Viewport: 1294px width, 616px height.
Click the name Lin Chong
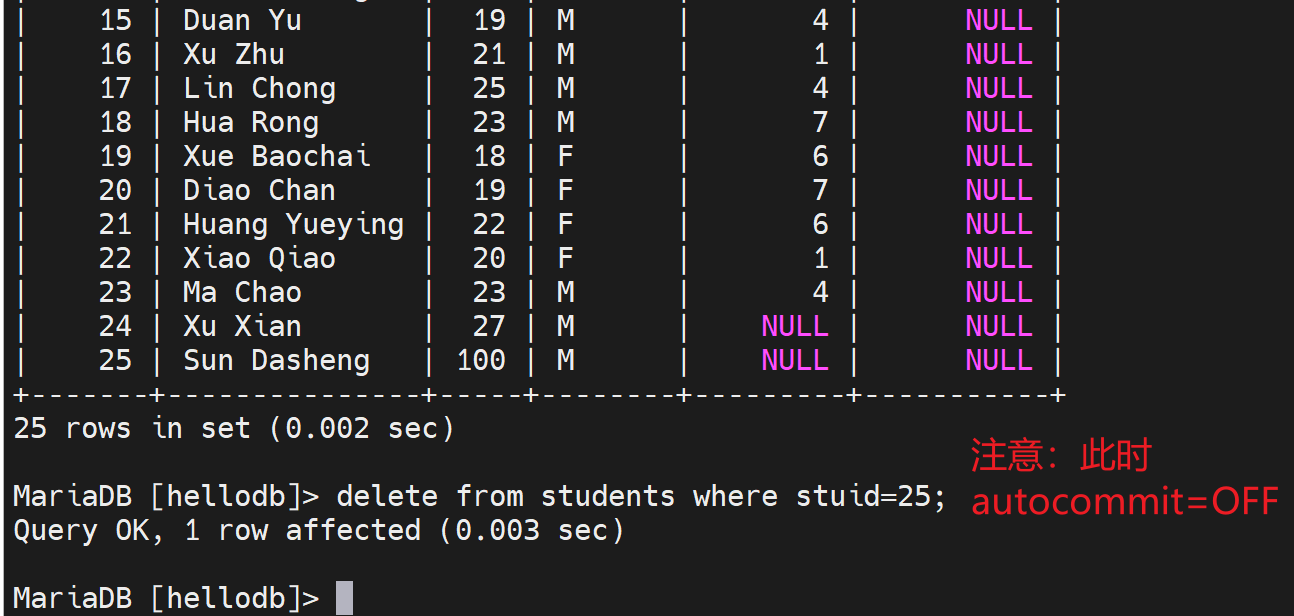(259, 88)
